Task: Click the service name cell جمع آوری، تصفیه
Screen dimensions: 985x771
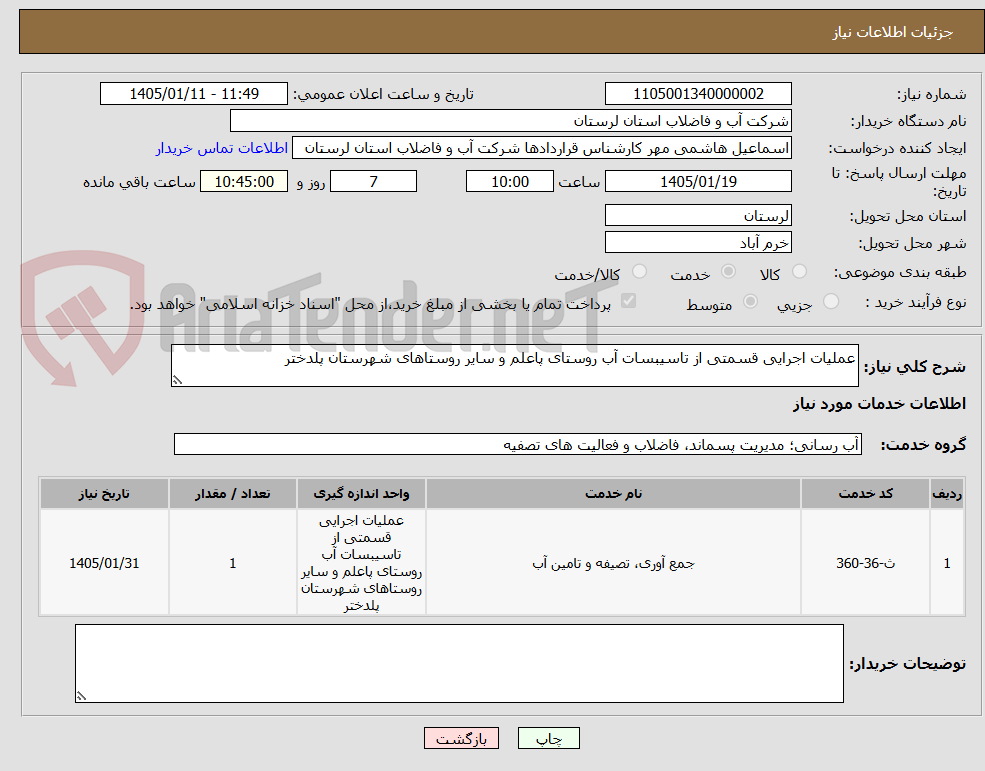Action: coord(613,563)
